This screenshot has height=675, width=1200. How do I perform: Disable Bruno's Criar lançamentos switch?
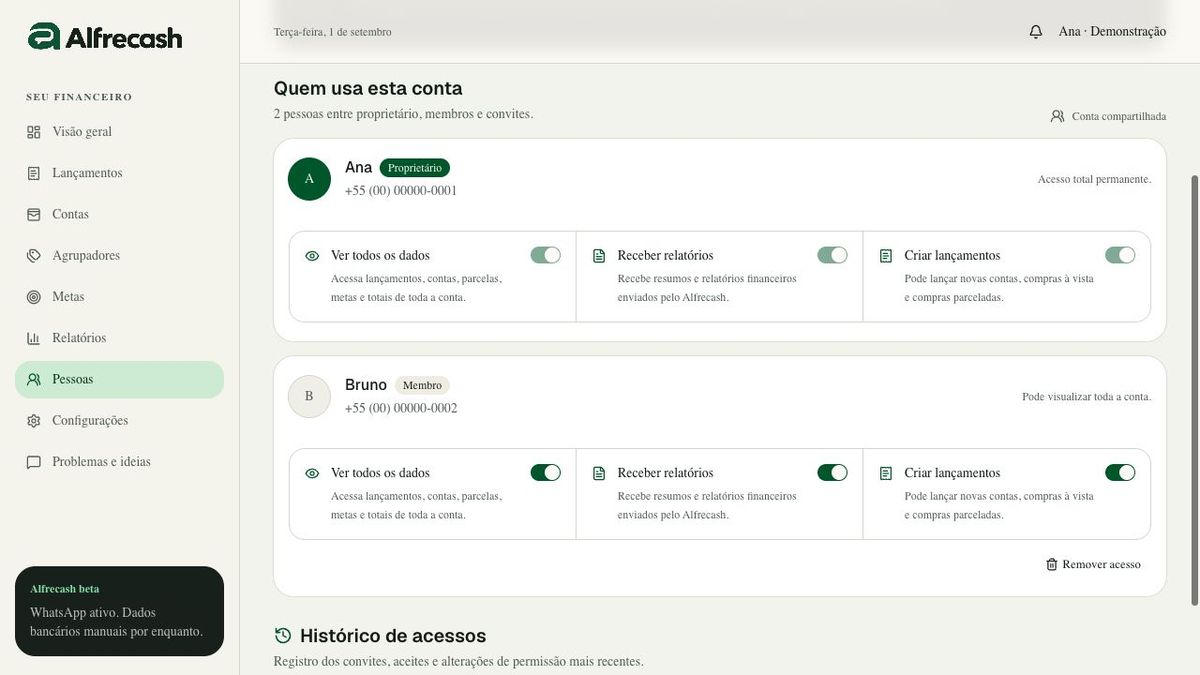click(1120, 472)
